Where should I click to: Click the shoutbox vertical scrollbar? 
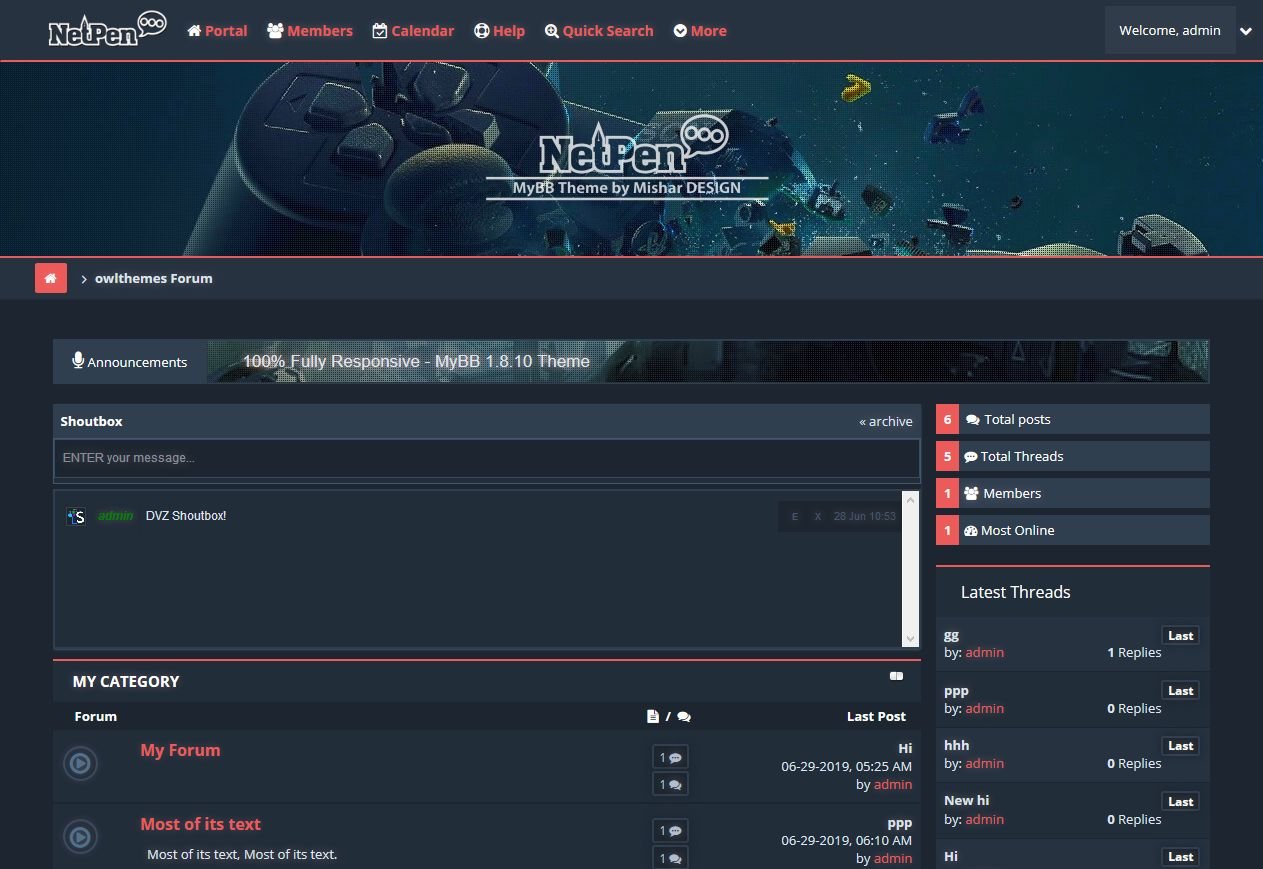pyautogui.click(x=910, y=569)
